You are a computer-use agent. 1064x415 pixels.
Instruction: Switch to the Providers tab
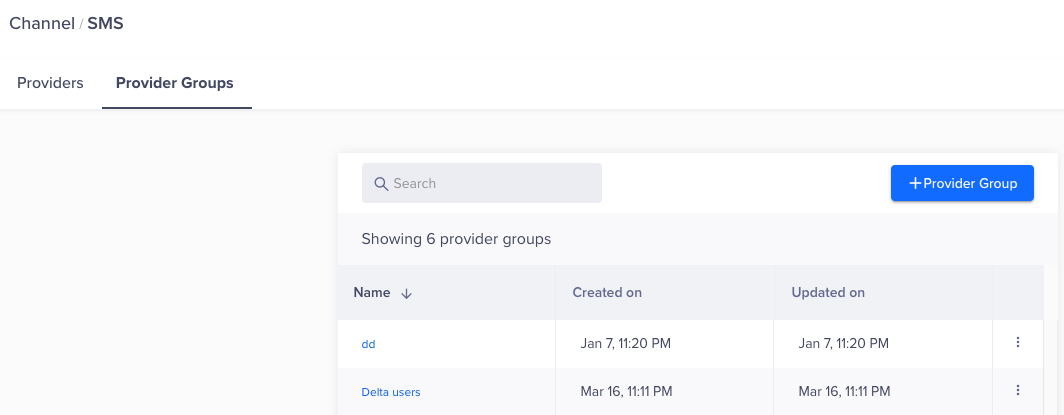tap(50, 83)
